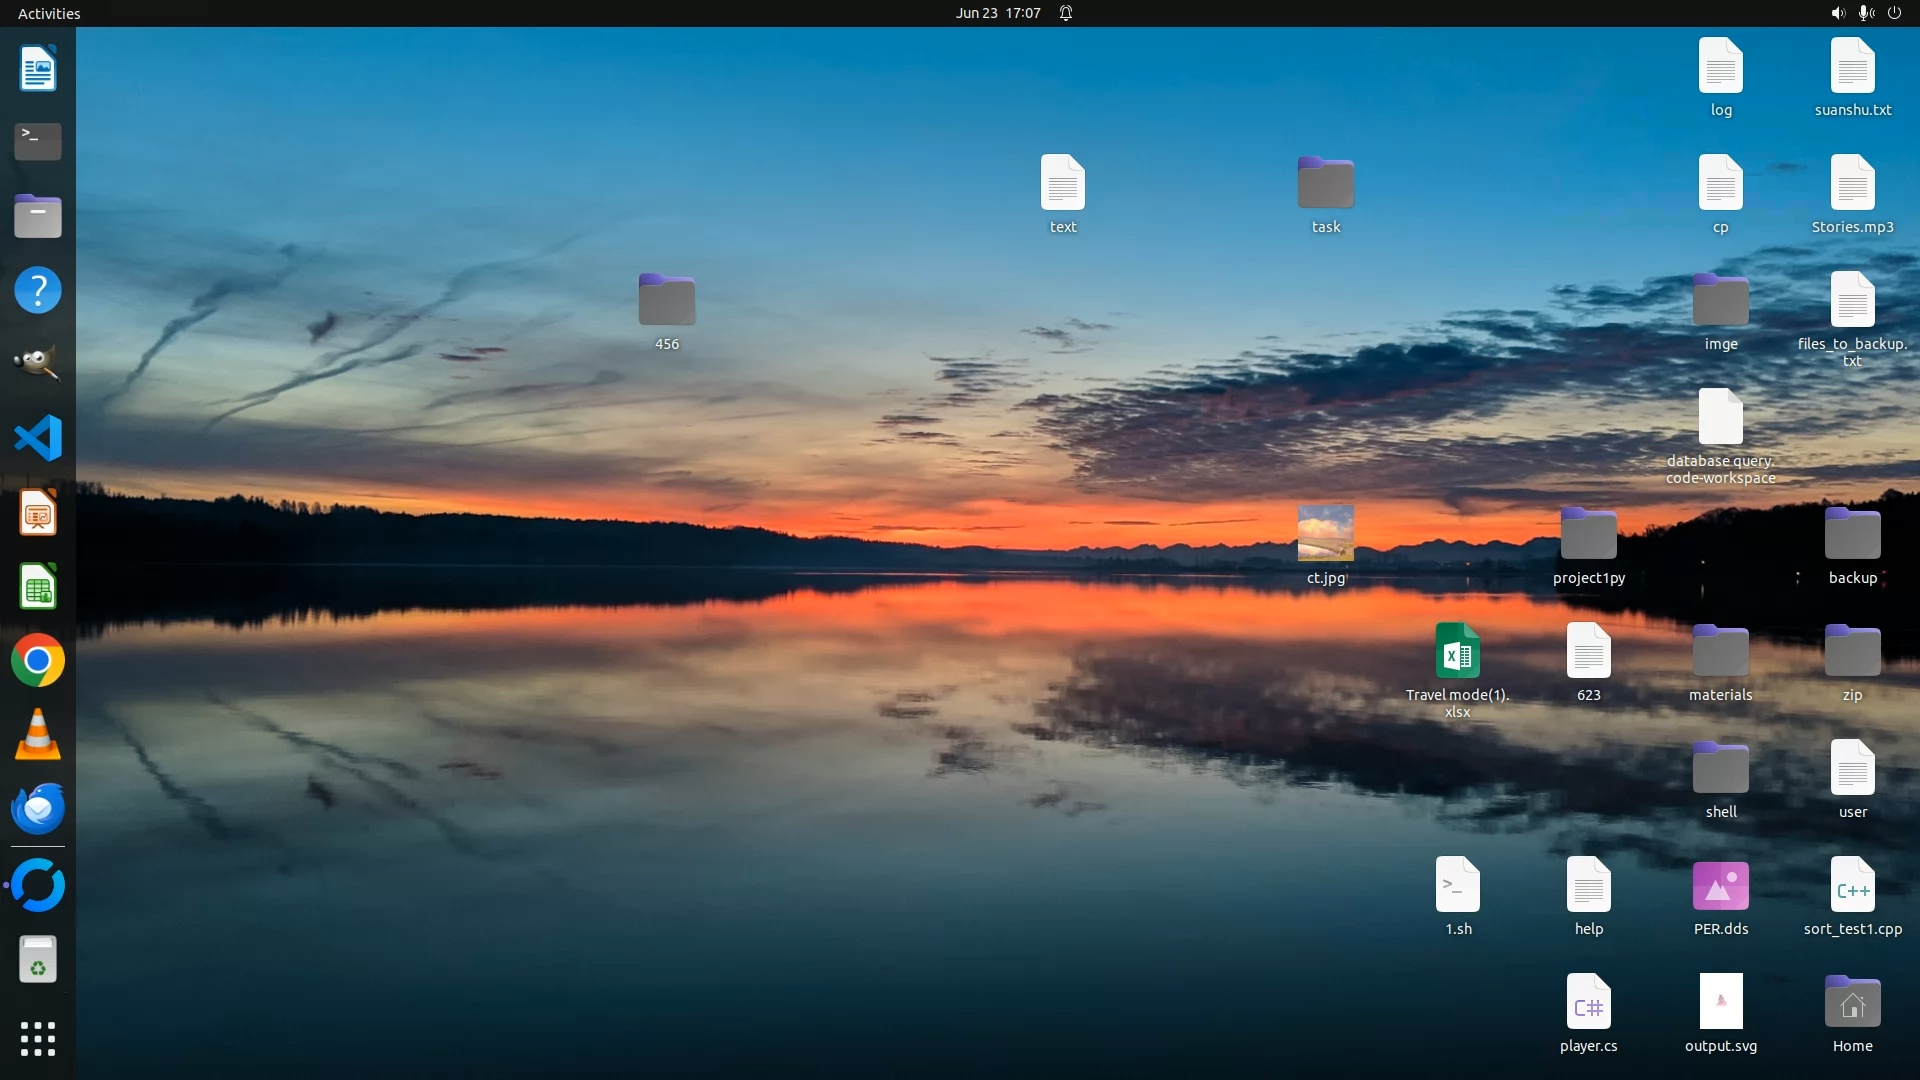Viewport: 1920px width, 1080px height.
Task: Click the Activities button
Action: 49,13
